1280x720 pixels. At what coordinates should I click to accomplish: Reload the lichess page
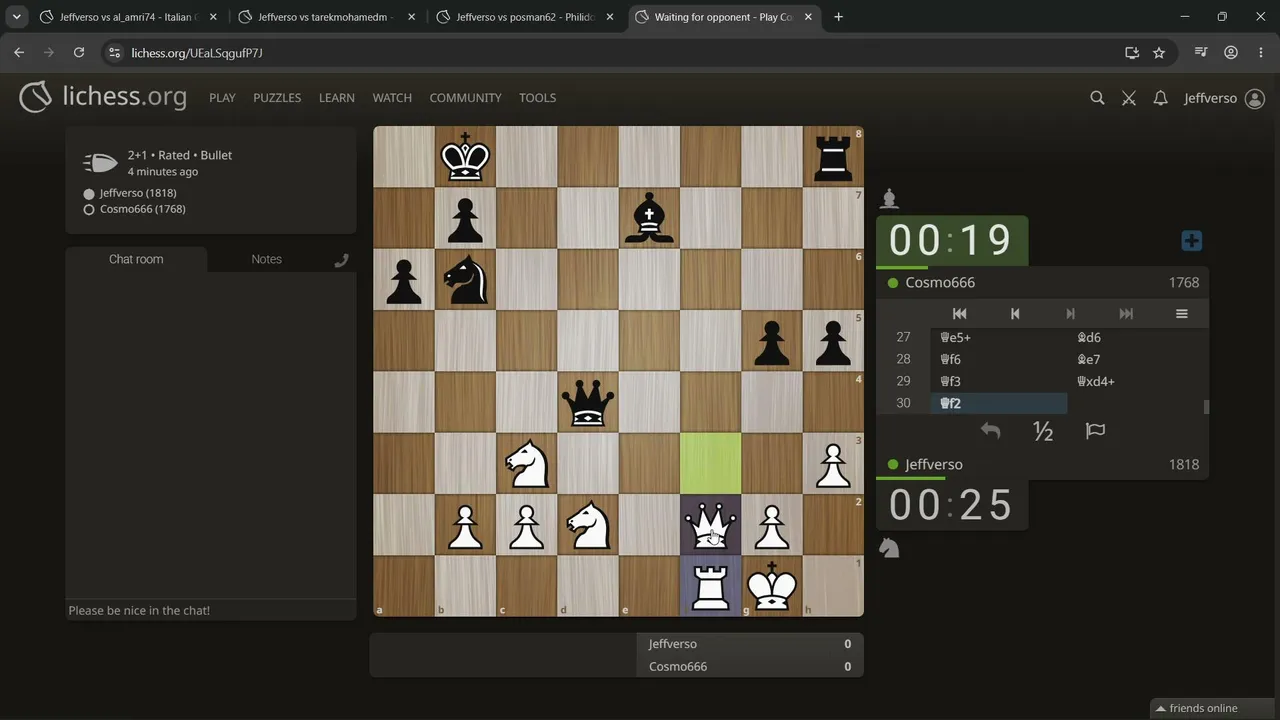tap(79, 53)
